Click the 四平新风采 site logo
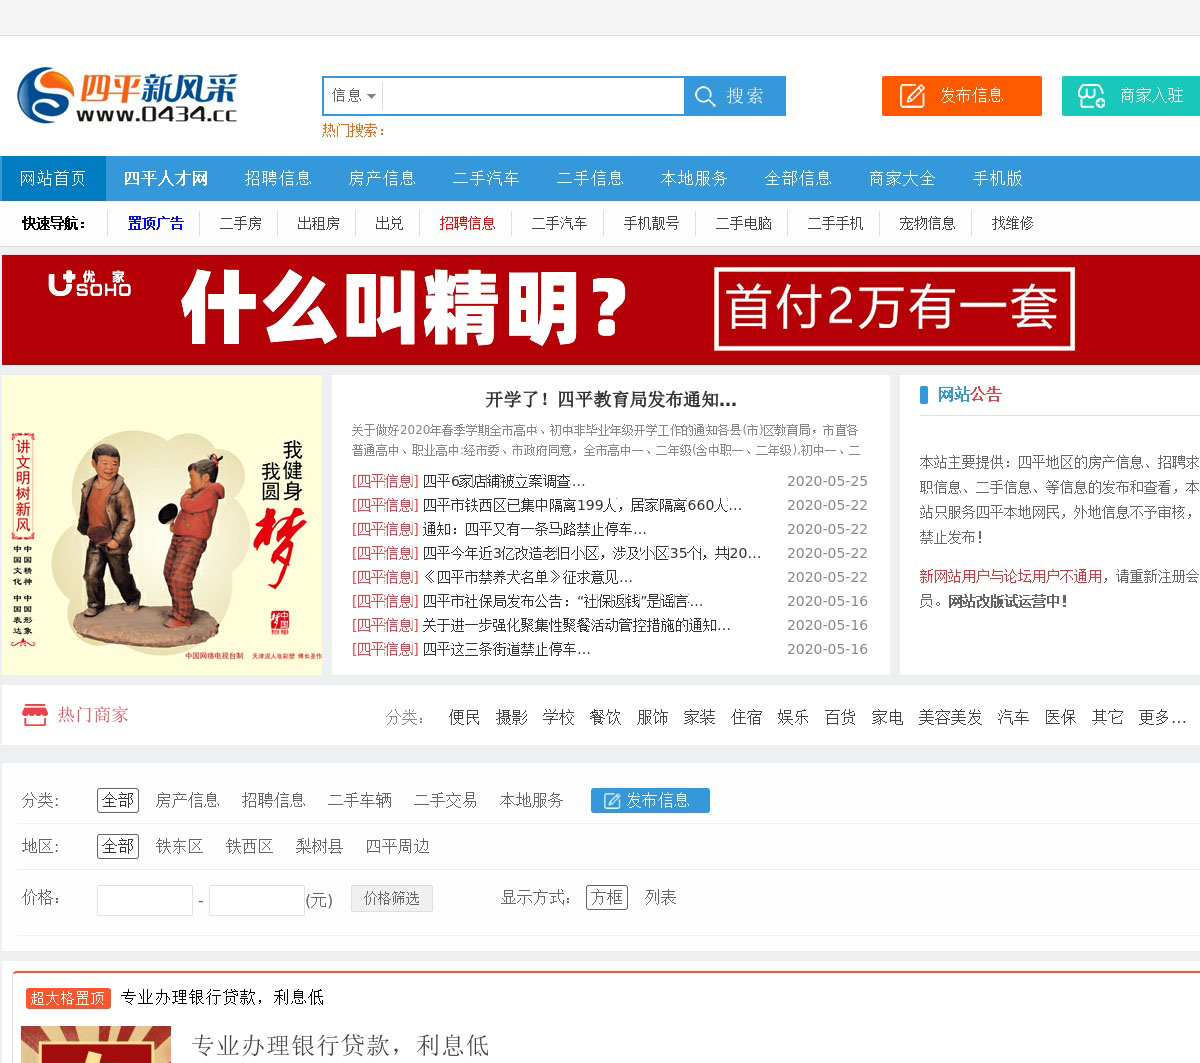 [x=127, y=96]
